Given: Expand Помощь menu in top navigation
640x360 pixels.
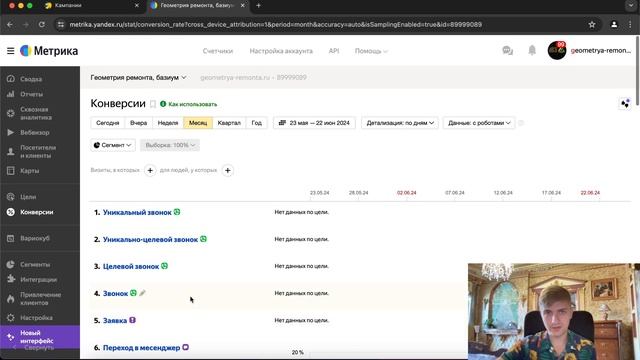Looking at the screenshot, I should click(371, 51).
